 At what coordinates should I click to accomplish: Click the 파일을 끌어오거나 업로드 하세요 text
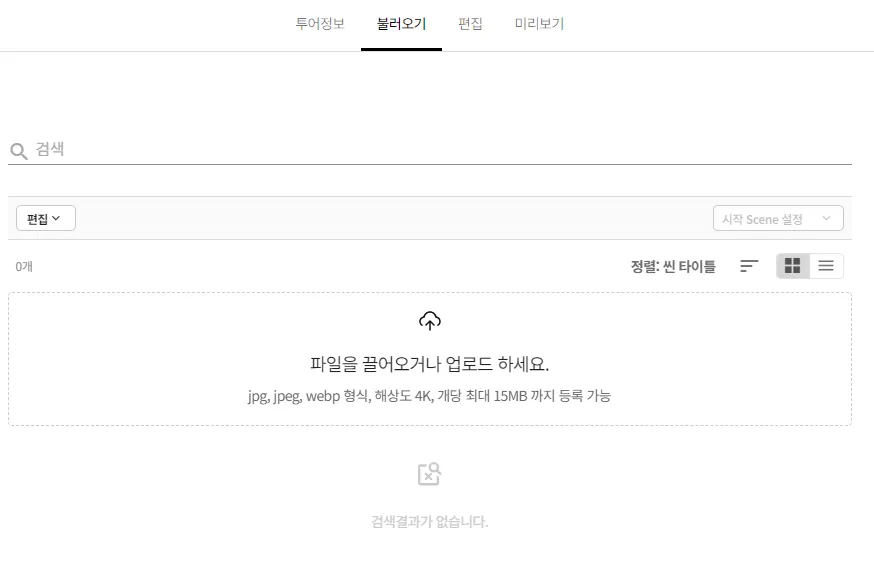[x=430, y=364]
